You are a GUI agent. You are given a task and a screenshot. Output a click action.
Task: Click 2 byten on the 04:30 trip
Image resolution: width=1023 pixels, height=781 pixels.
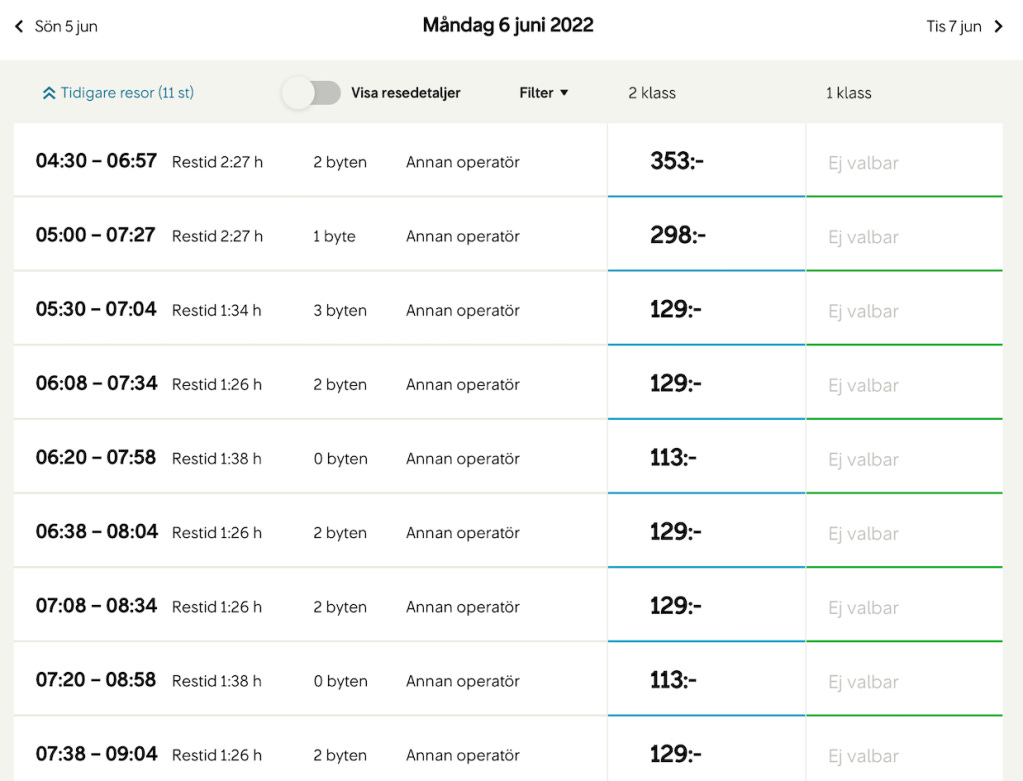340,162
